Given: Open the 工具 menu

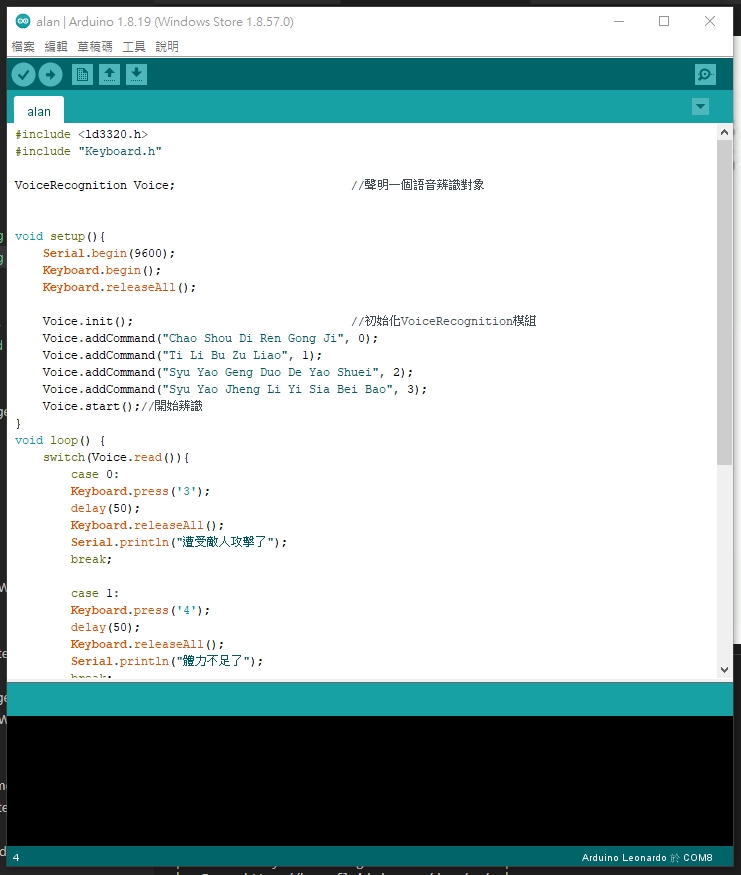Looking at the screenshot, I should (x=134, y=46).
